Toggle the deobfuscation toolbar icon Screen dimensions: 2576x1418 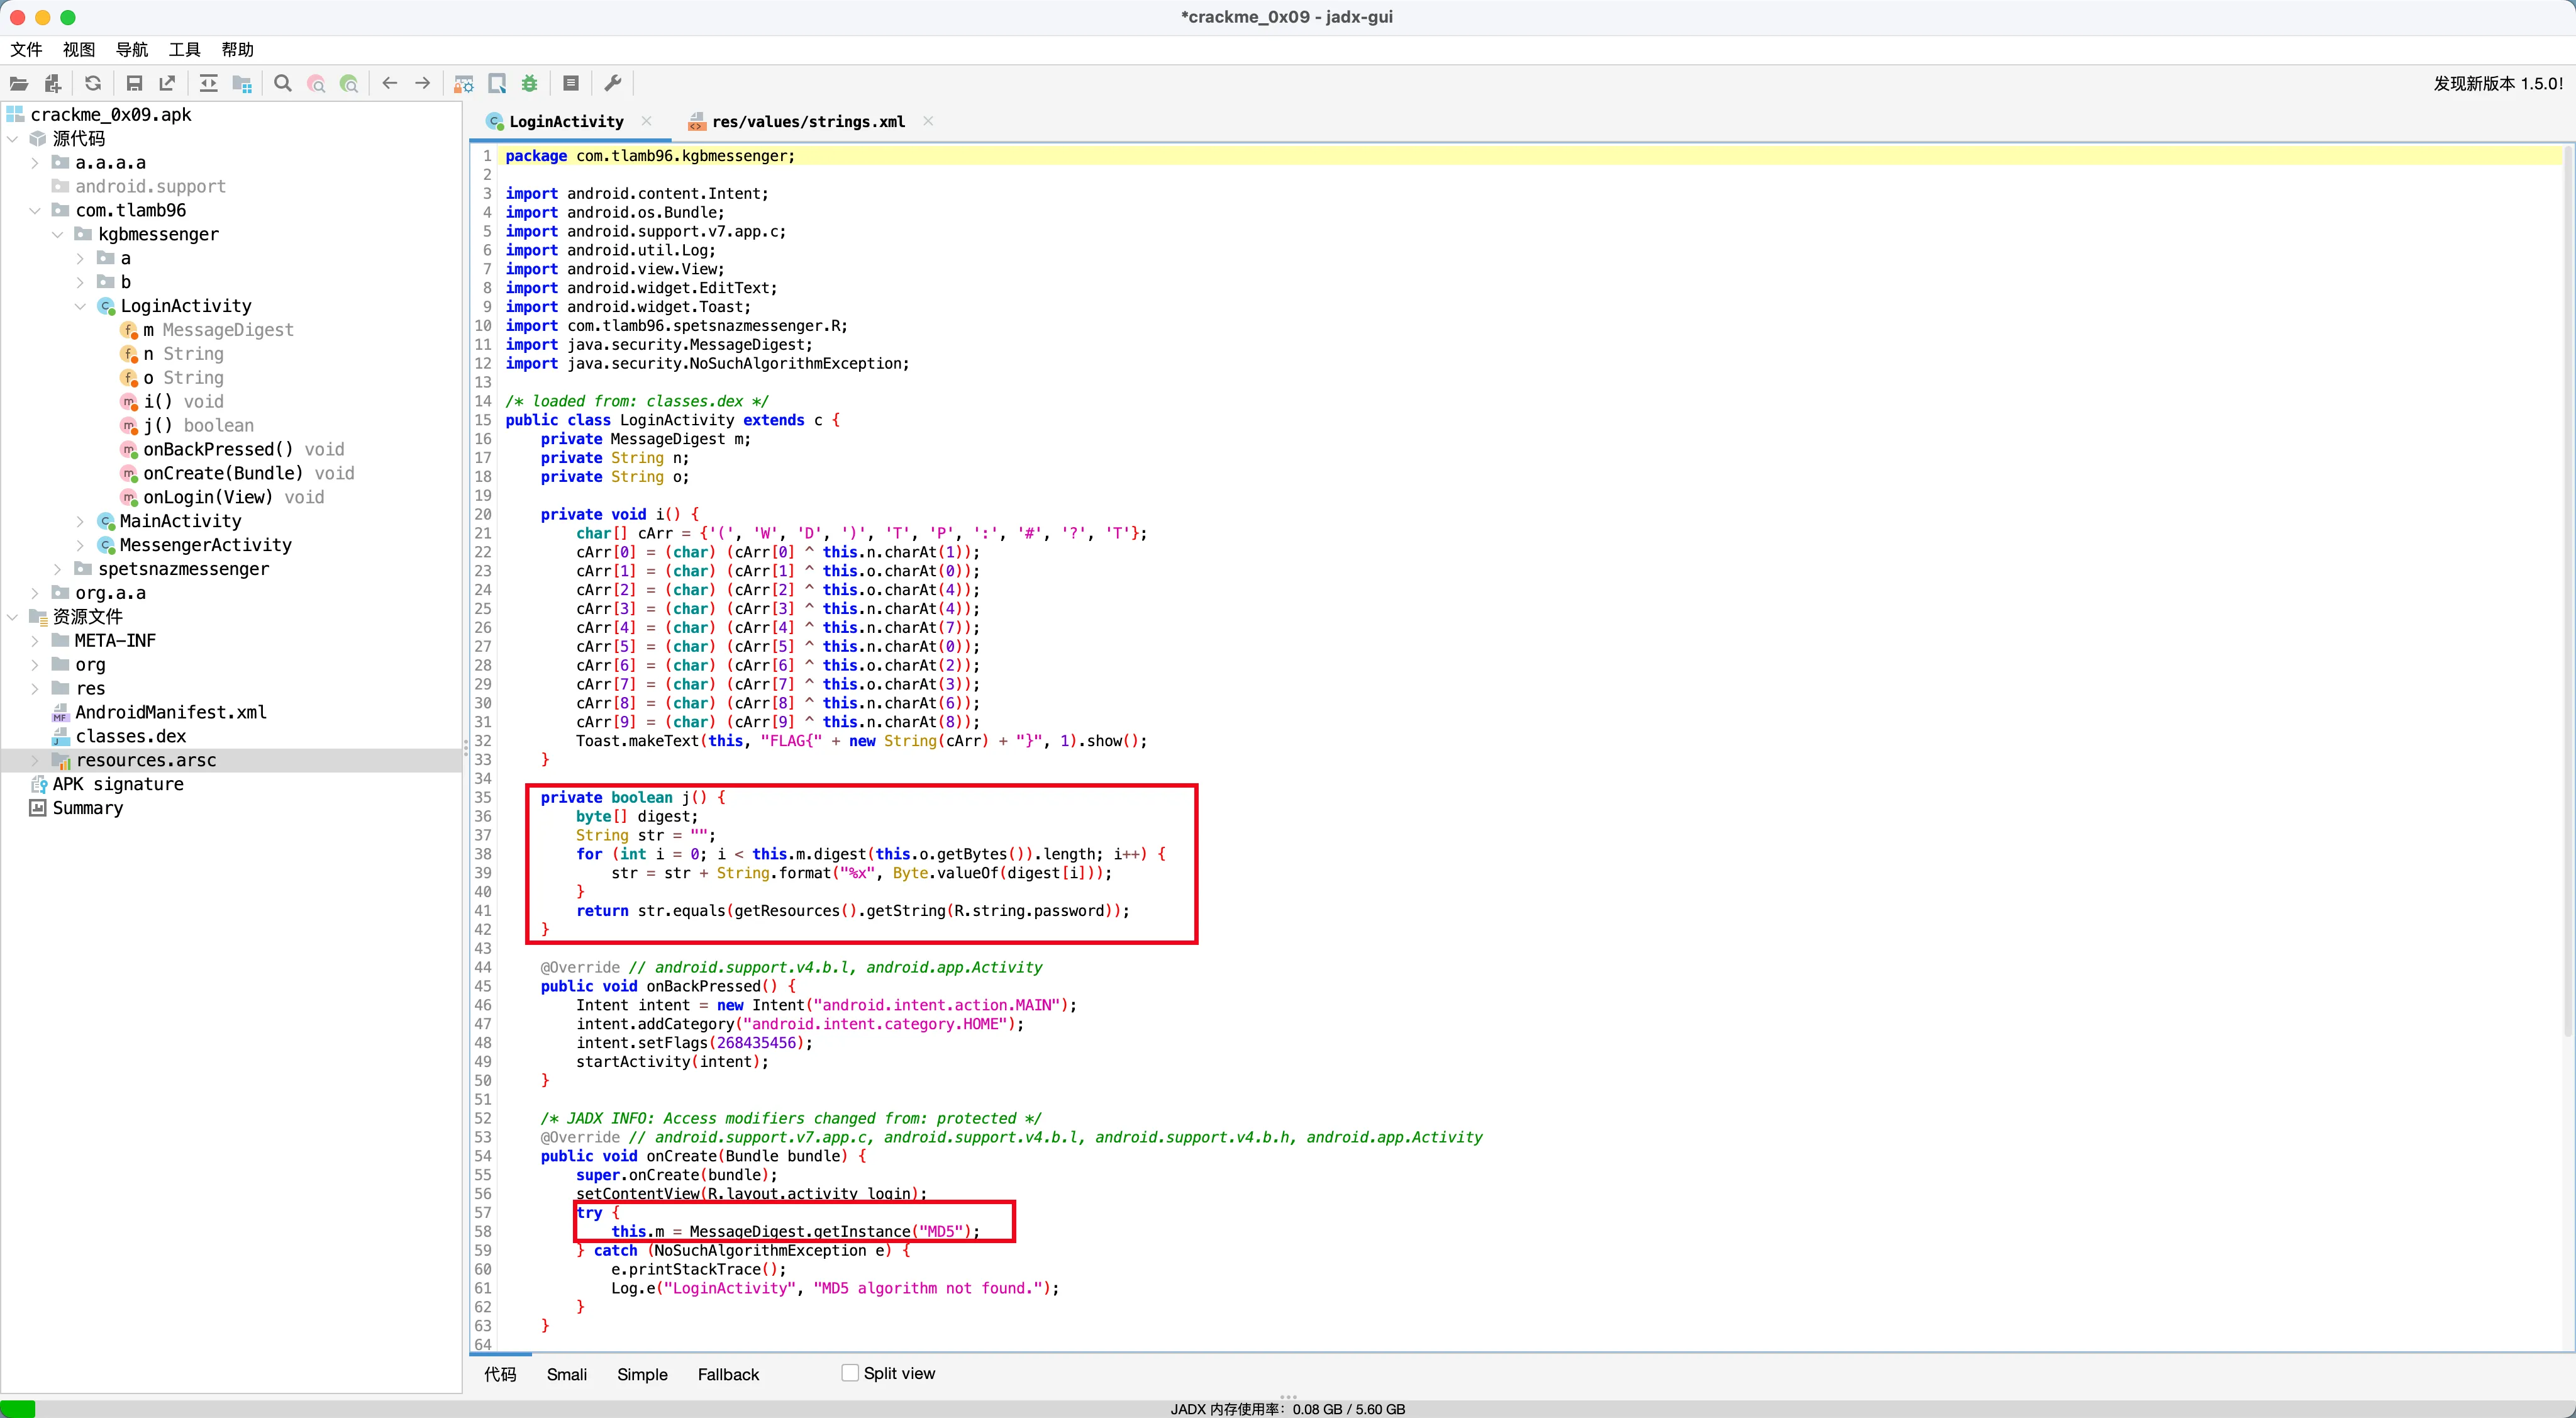point(464,84)
